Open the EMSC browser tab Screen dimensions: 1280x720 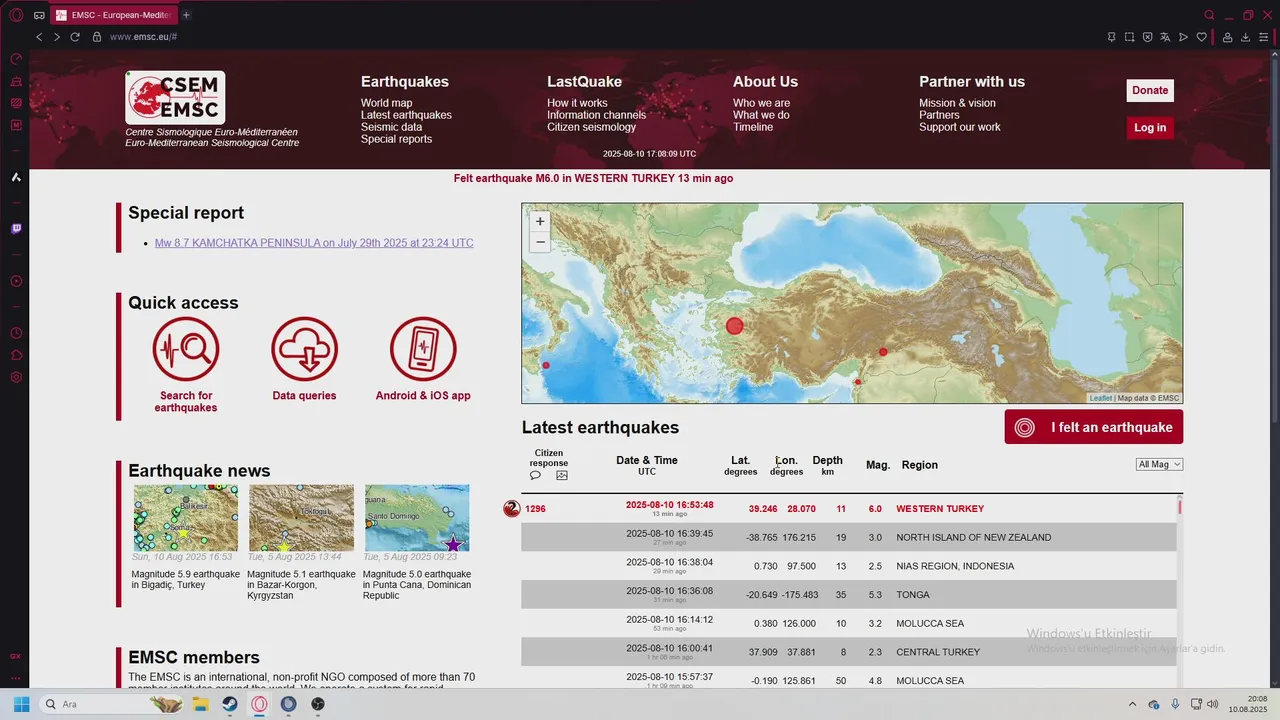tap(114, 15)
